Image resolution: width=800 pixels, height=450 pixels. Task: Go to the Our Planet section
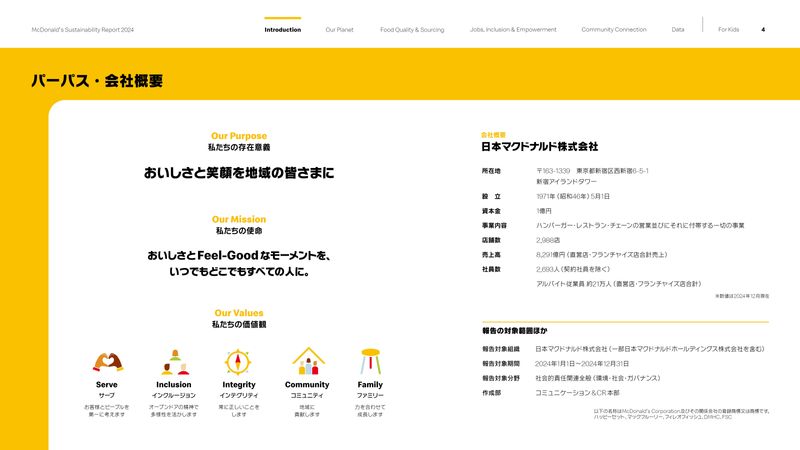[339, 30]
